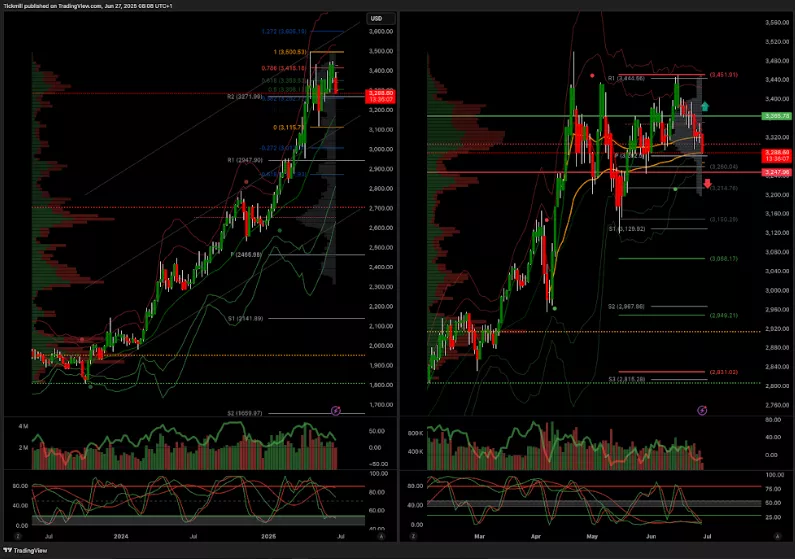
Task: Click the green up arrow marker on right chart
Action: pos(706,105)
